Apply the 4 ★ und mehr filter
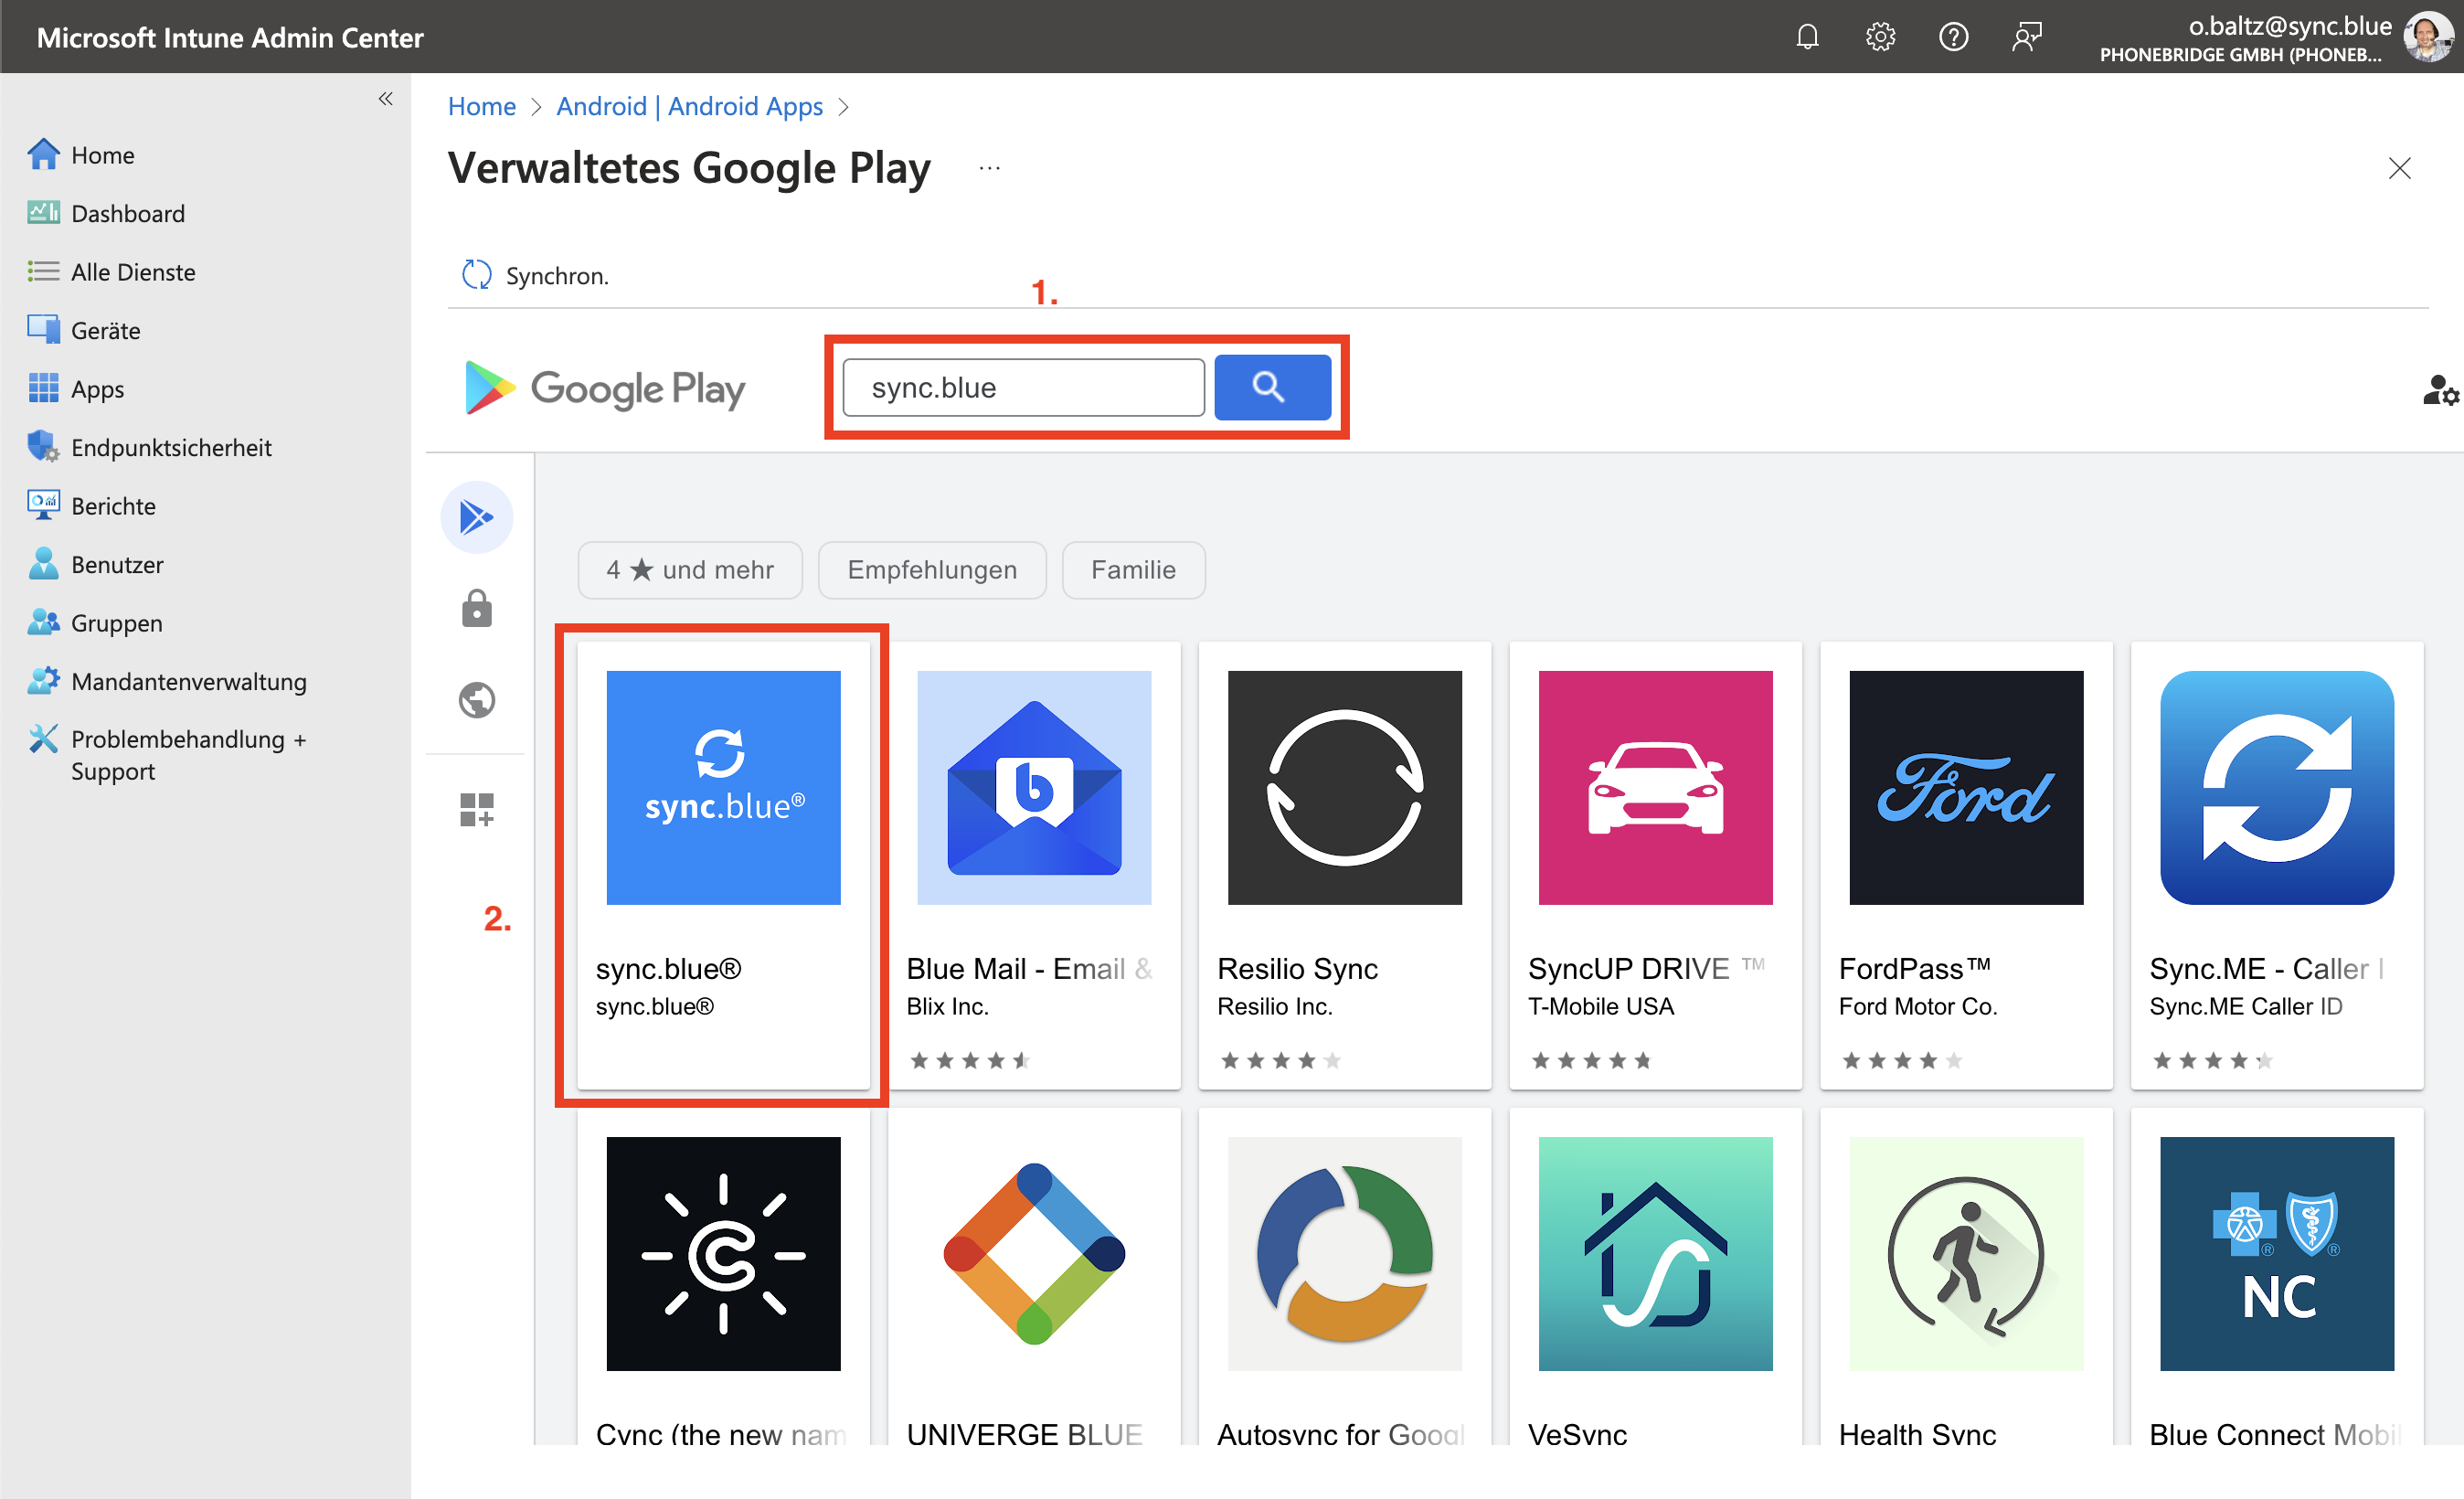 pyautogui.click(x=690, y=570)
